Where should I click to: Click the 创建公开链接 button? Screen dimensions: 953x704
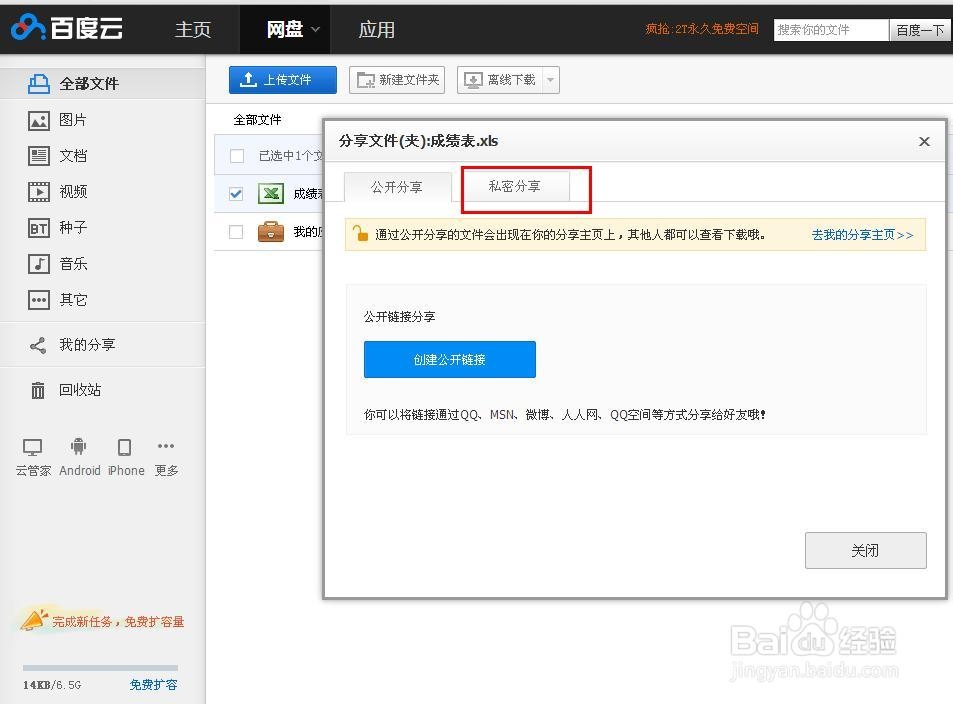(x=449, y=359)
